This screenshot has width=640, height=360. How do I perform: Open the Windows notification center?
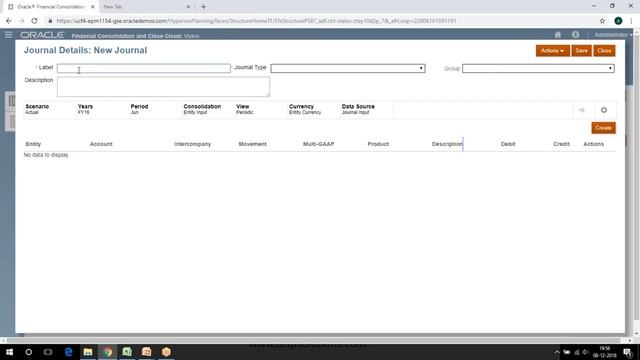pos(628,352)
